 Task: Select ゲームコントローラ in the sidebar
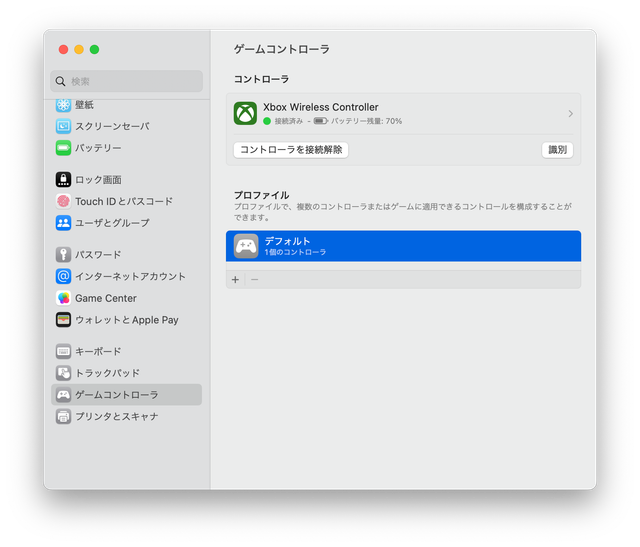[127, 395]
